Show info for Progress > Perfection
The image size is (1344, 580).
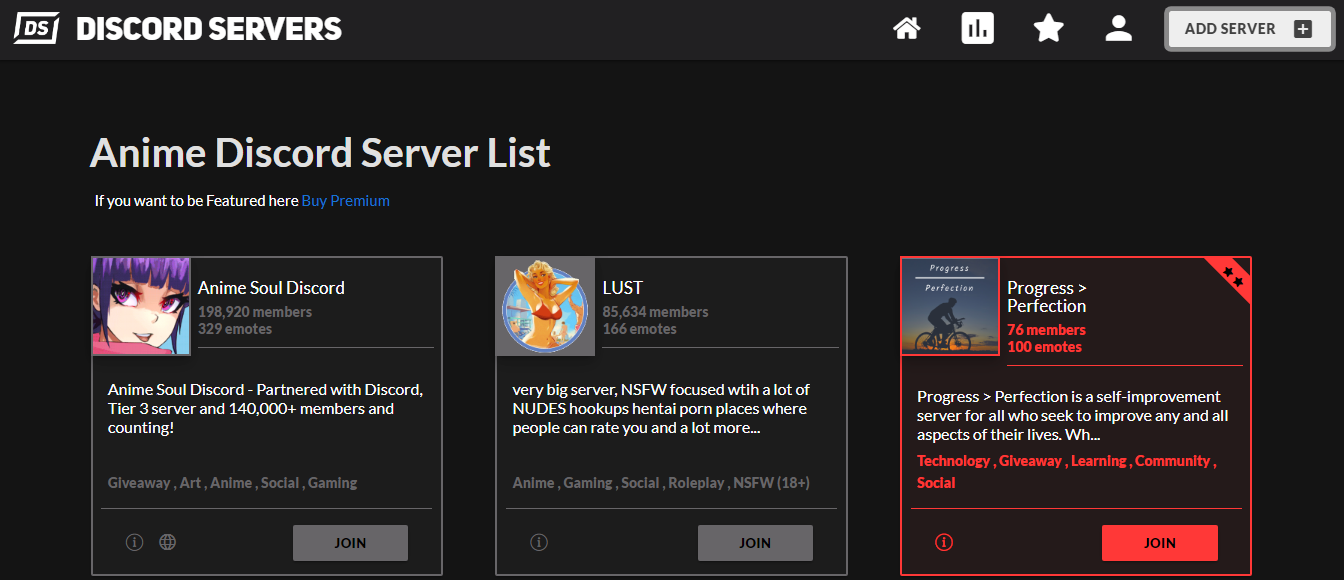[944, 542]
